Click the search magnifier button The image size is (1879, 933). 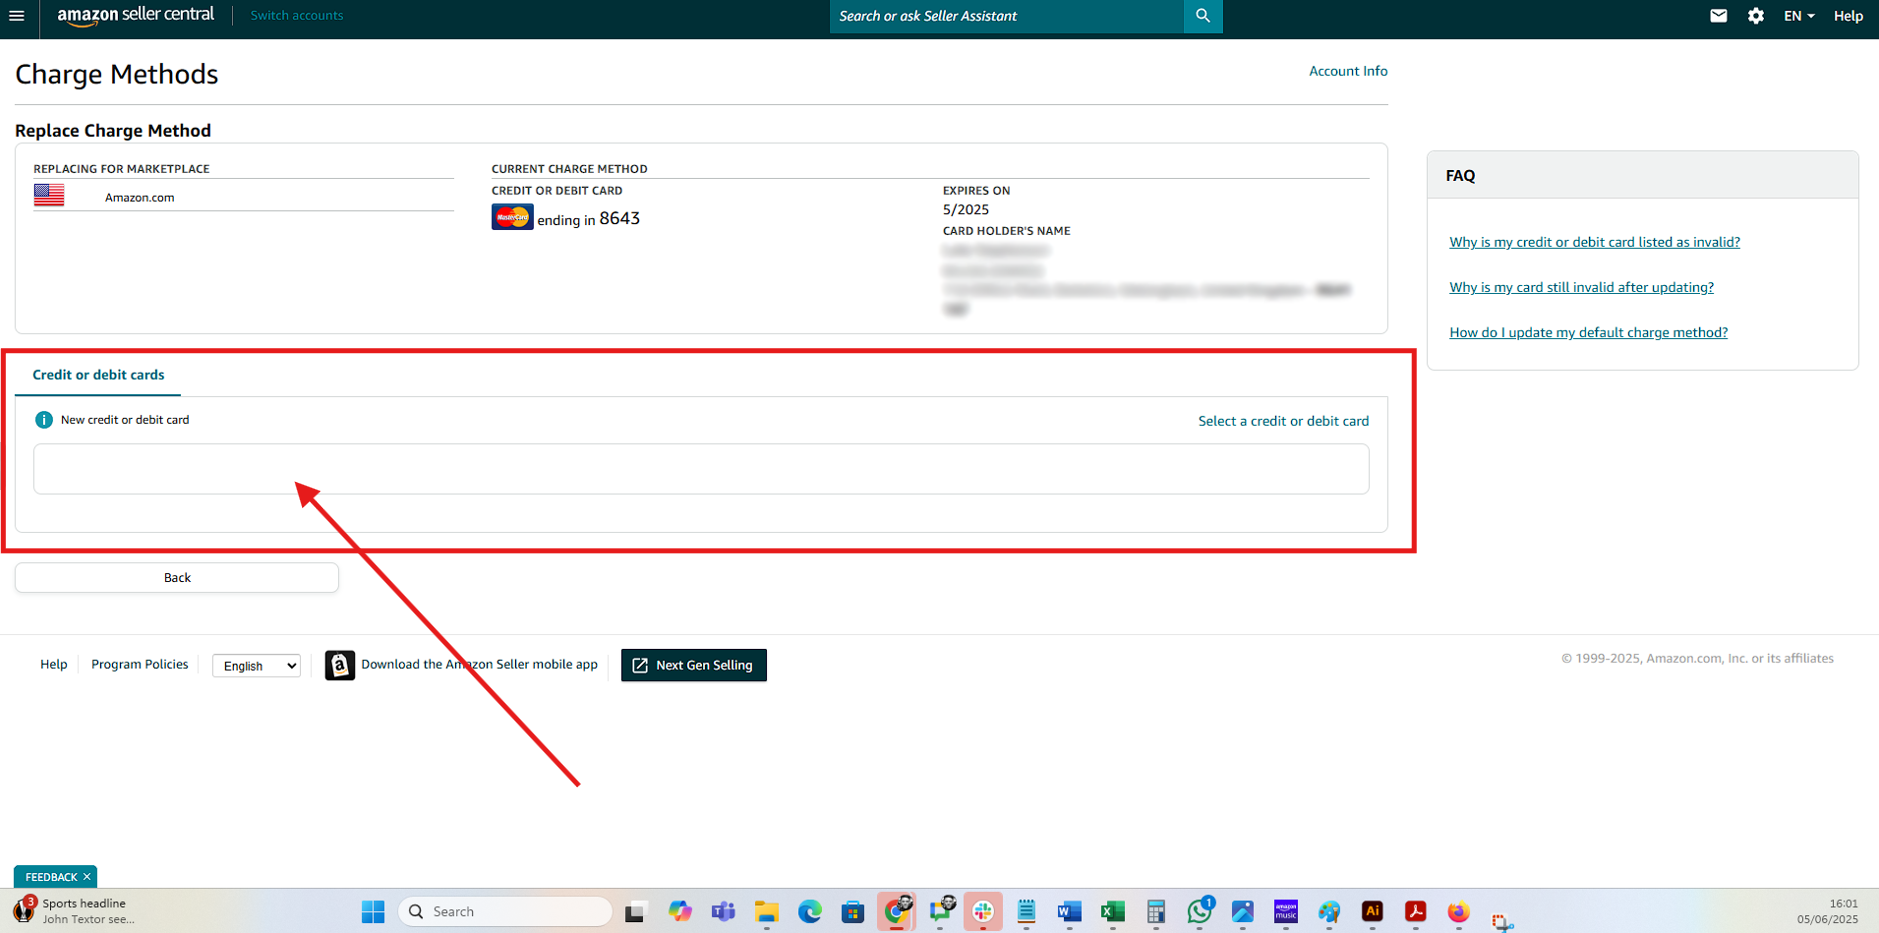point(1203,16)
